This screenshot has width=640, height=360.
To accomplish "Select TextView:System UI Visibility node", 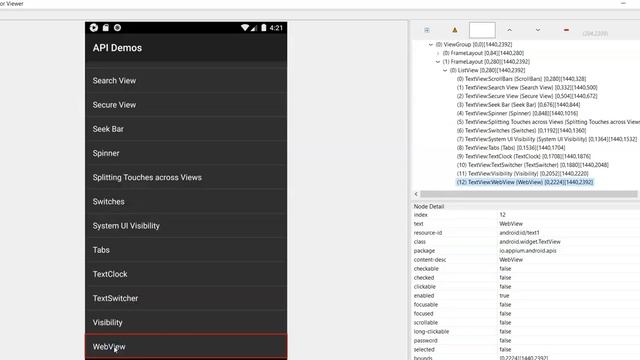I will [x=547, y=139].
